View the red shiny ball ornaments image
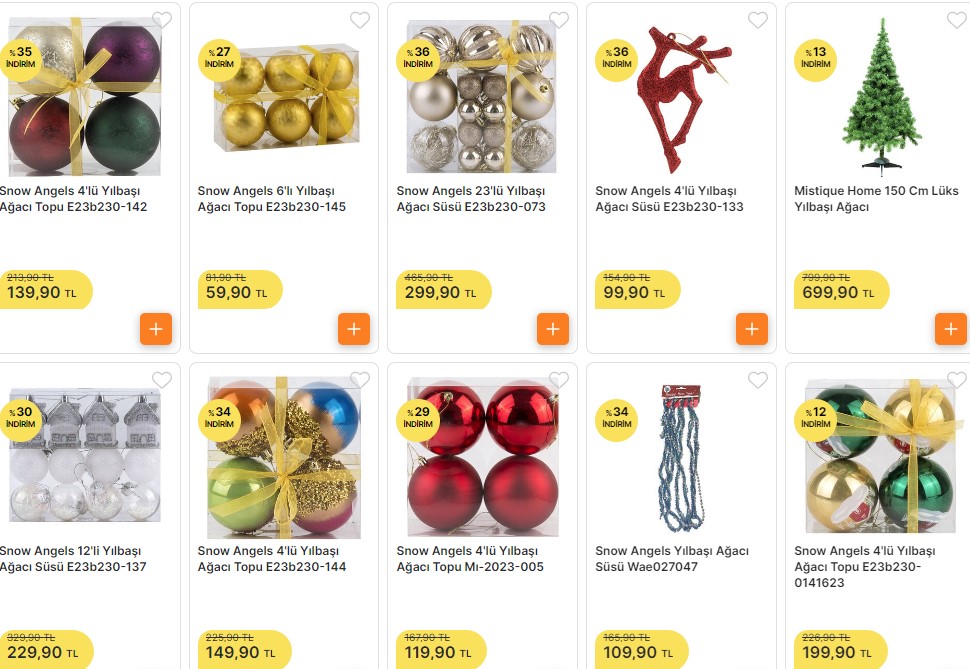This screenshot has height=669, width=970. click(483, 457)
